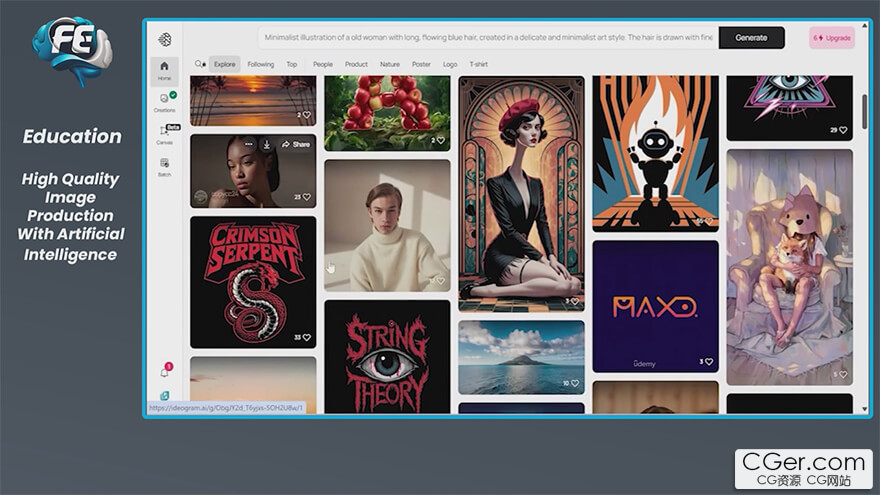880x495 pixels.
Task: Open the Batch generation tool
Action: pyautogui.click(x=164, y=167)
